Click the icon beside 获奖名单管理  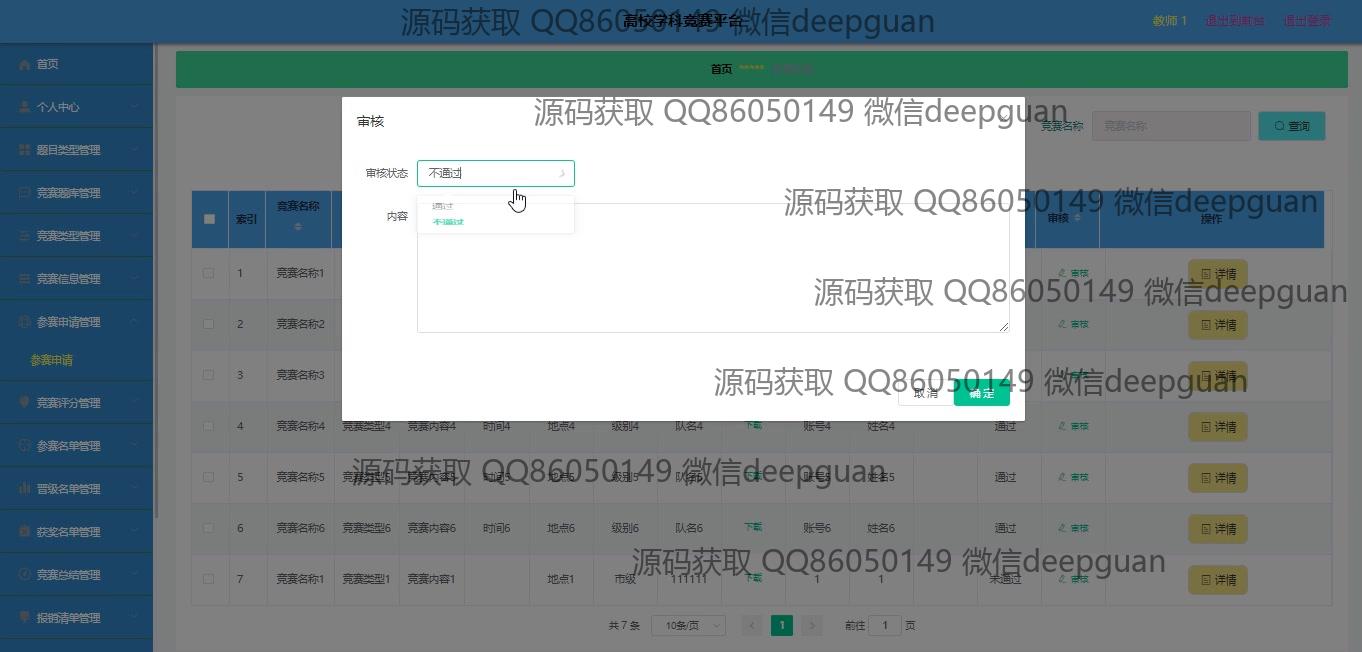tap(25, 532)
